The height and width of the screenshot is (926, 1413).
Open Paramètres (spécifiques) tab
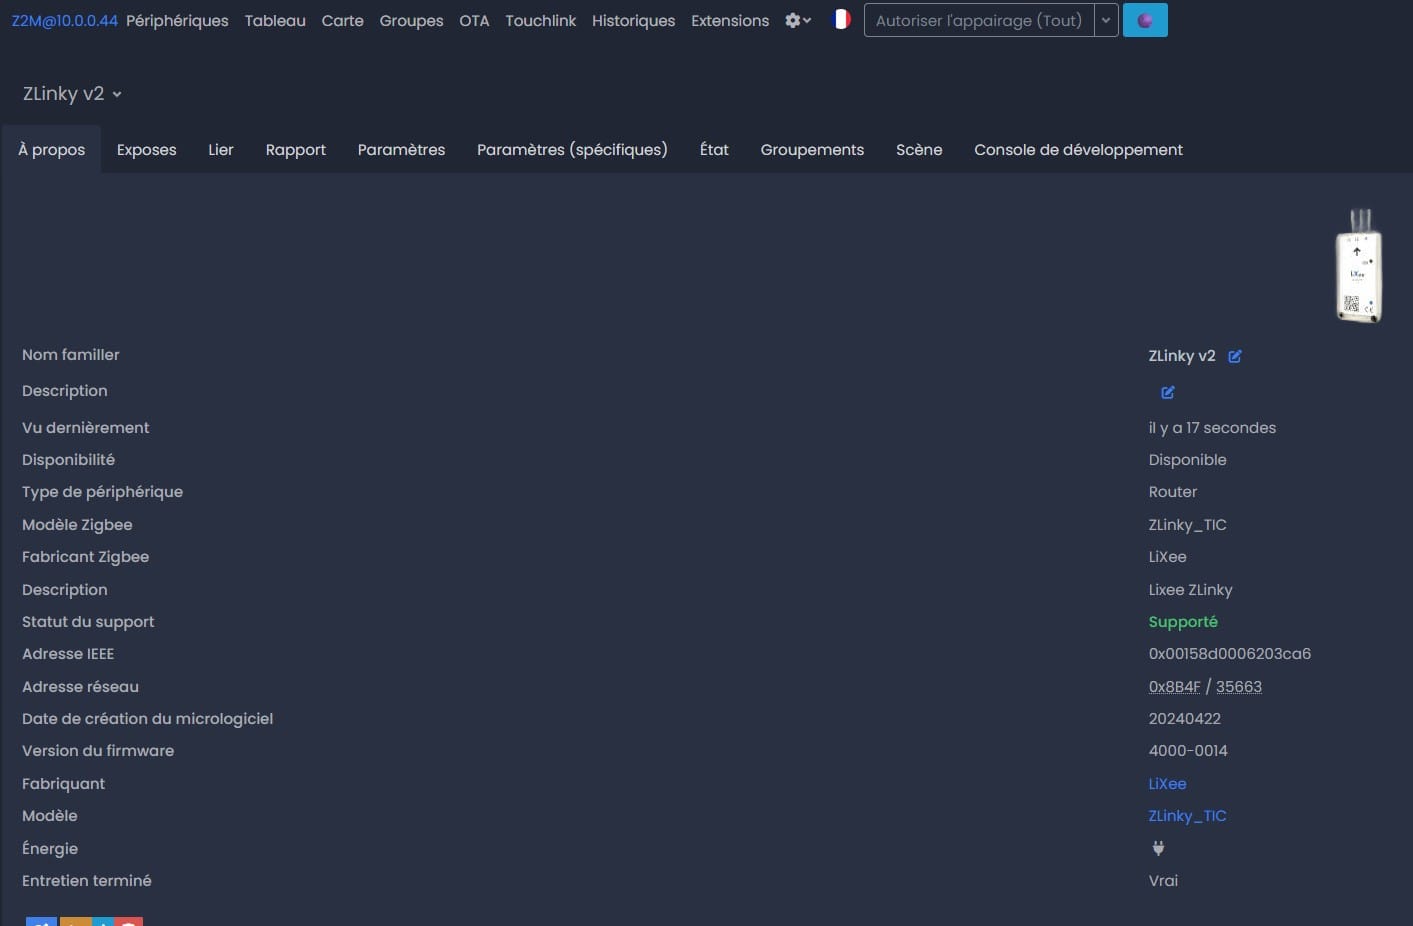[572, 149]
